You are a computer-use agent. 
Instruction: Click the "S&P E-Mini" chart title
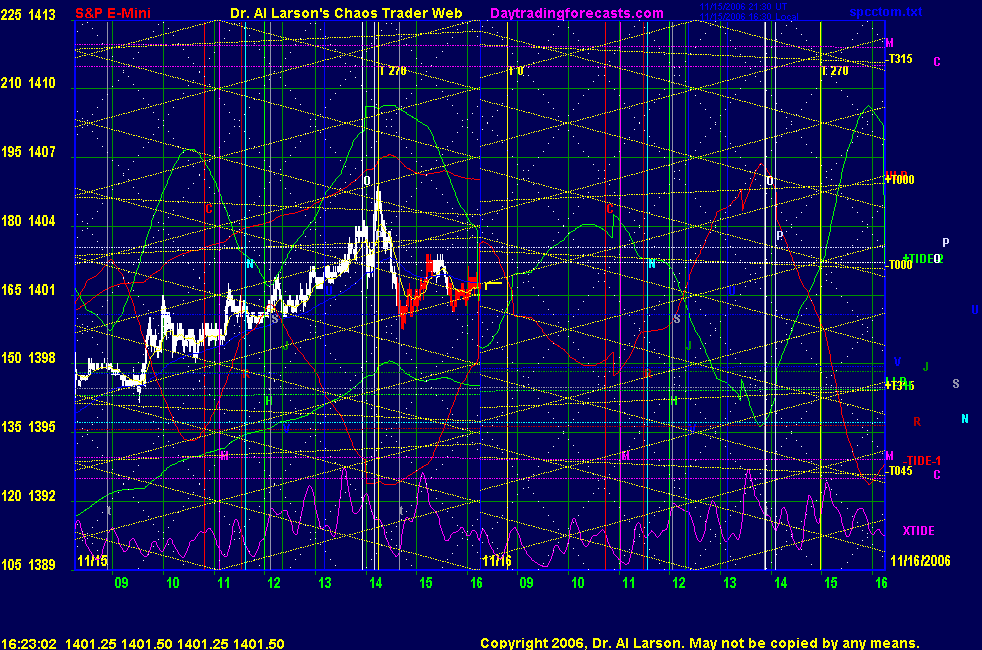pos(113,13)
